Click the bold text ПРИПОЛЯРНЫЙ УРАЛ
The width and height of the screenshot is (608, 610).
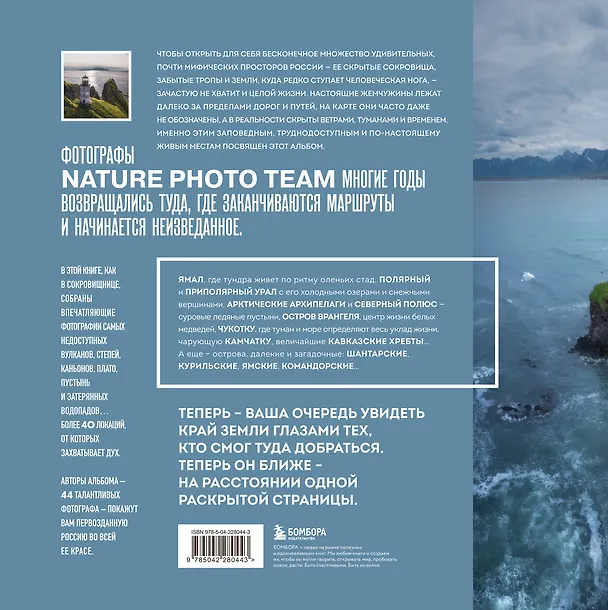(231, 292)
